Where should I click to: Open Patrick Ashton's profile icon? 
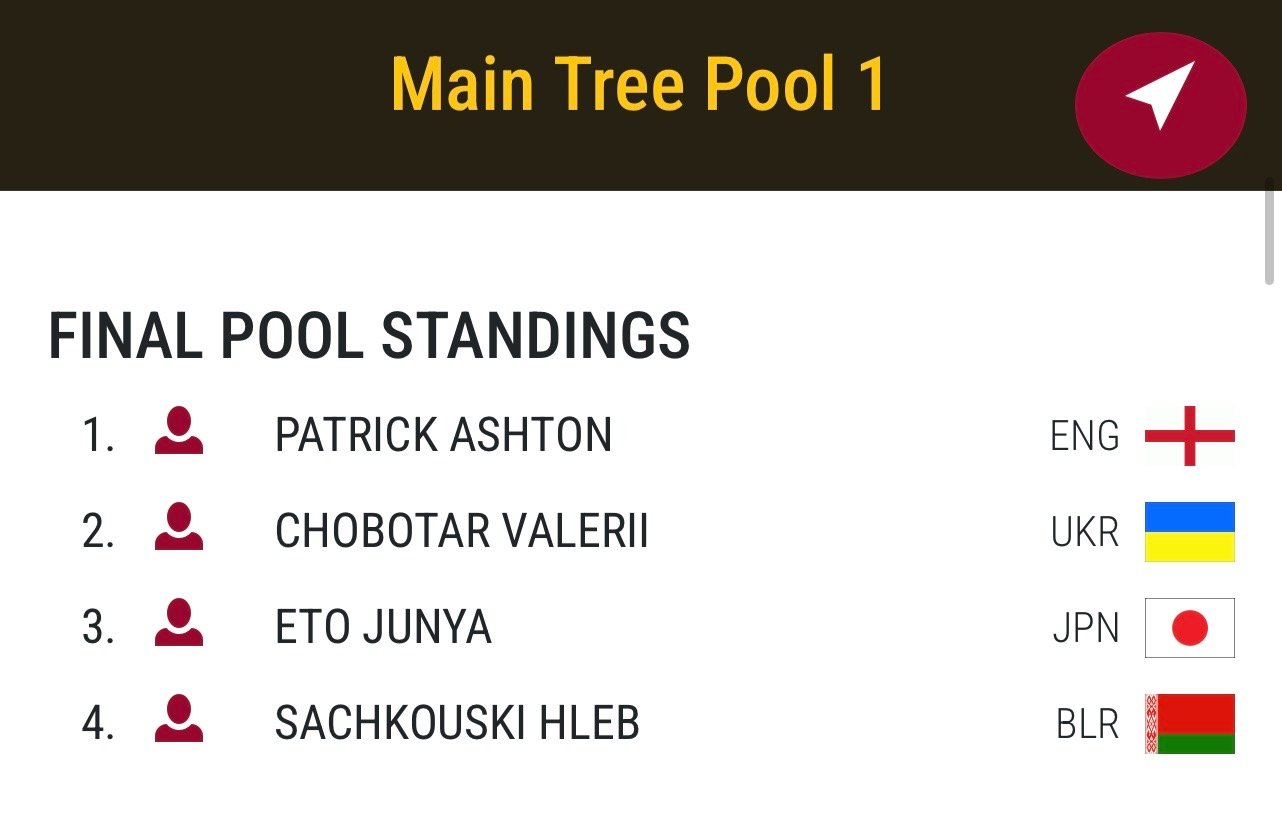tap(179, 432)
